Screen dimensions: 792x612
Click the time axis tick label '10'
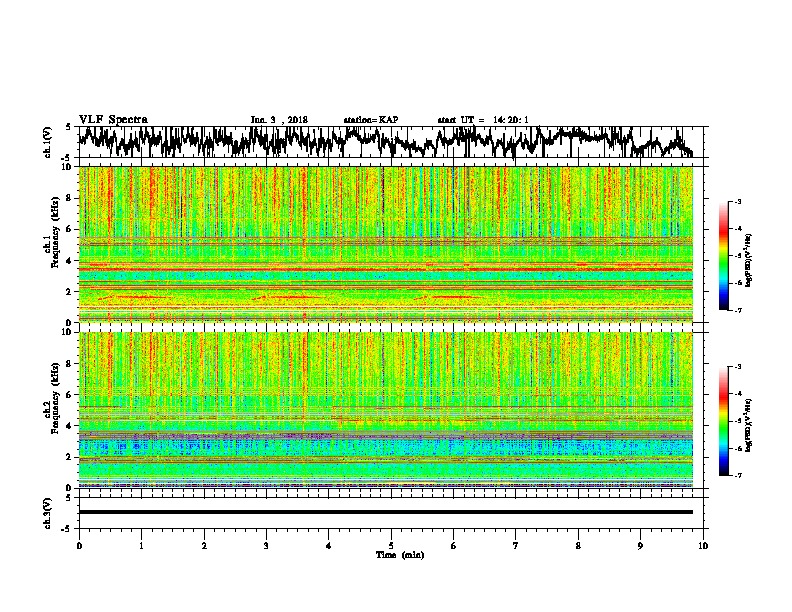coord(703,546)
